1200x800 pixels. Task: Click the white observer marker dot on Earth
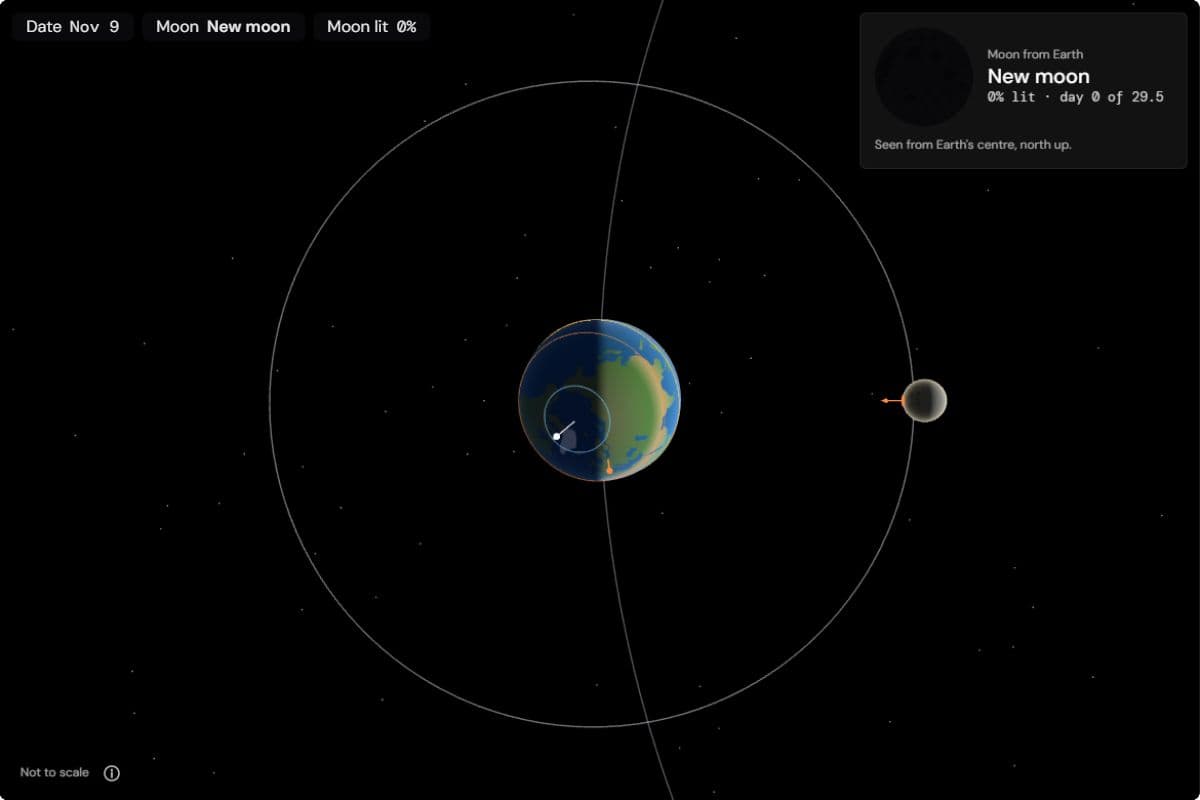tap(557, 436)
